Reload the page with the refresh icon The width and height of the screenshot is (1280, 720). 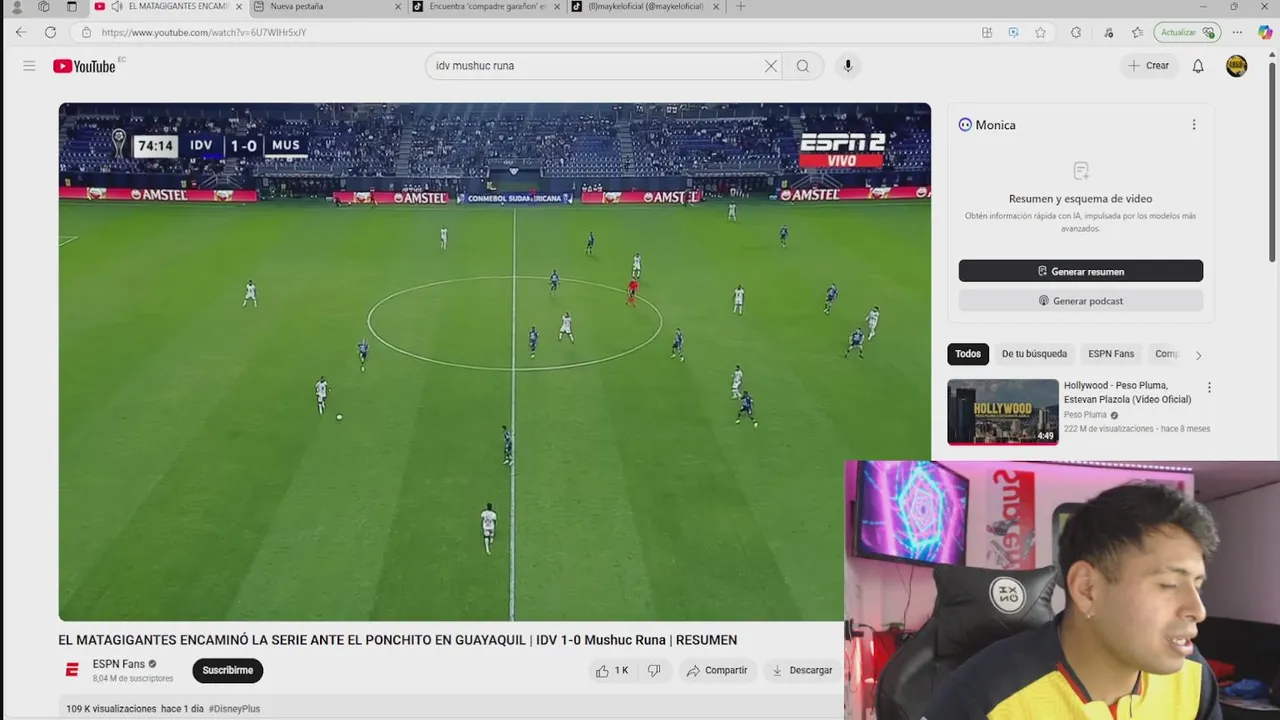(x=50, y=32)
